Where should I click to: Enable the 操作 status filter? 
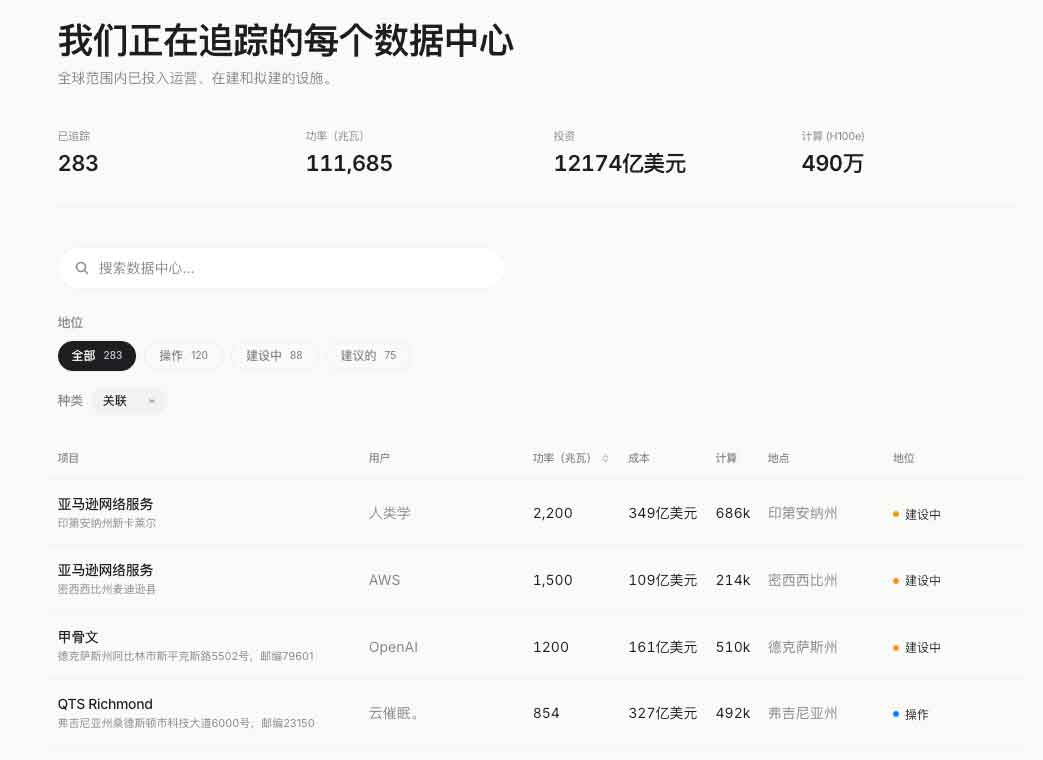tap(183, 355)
